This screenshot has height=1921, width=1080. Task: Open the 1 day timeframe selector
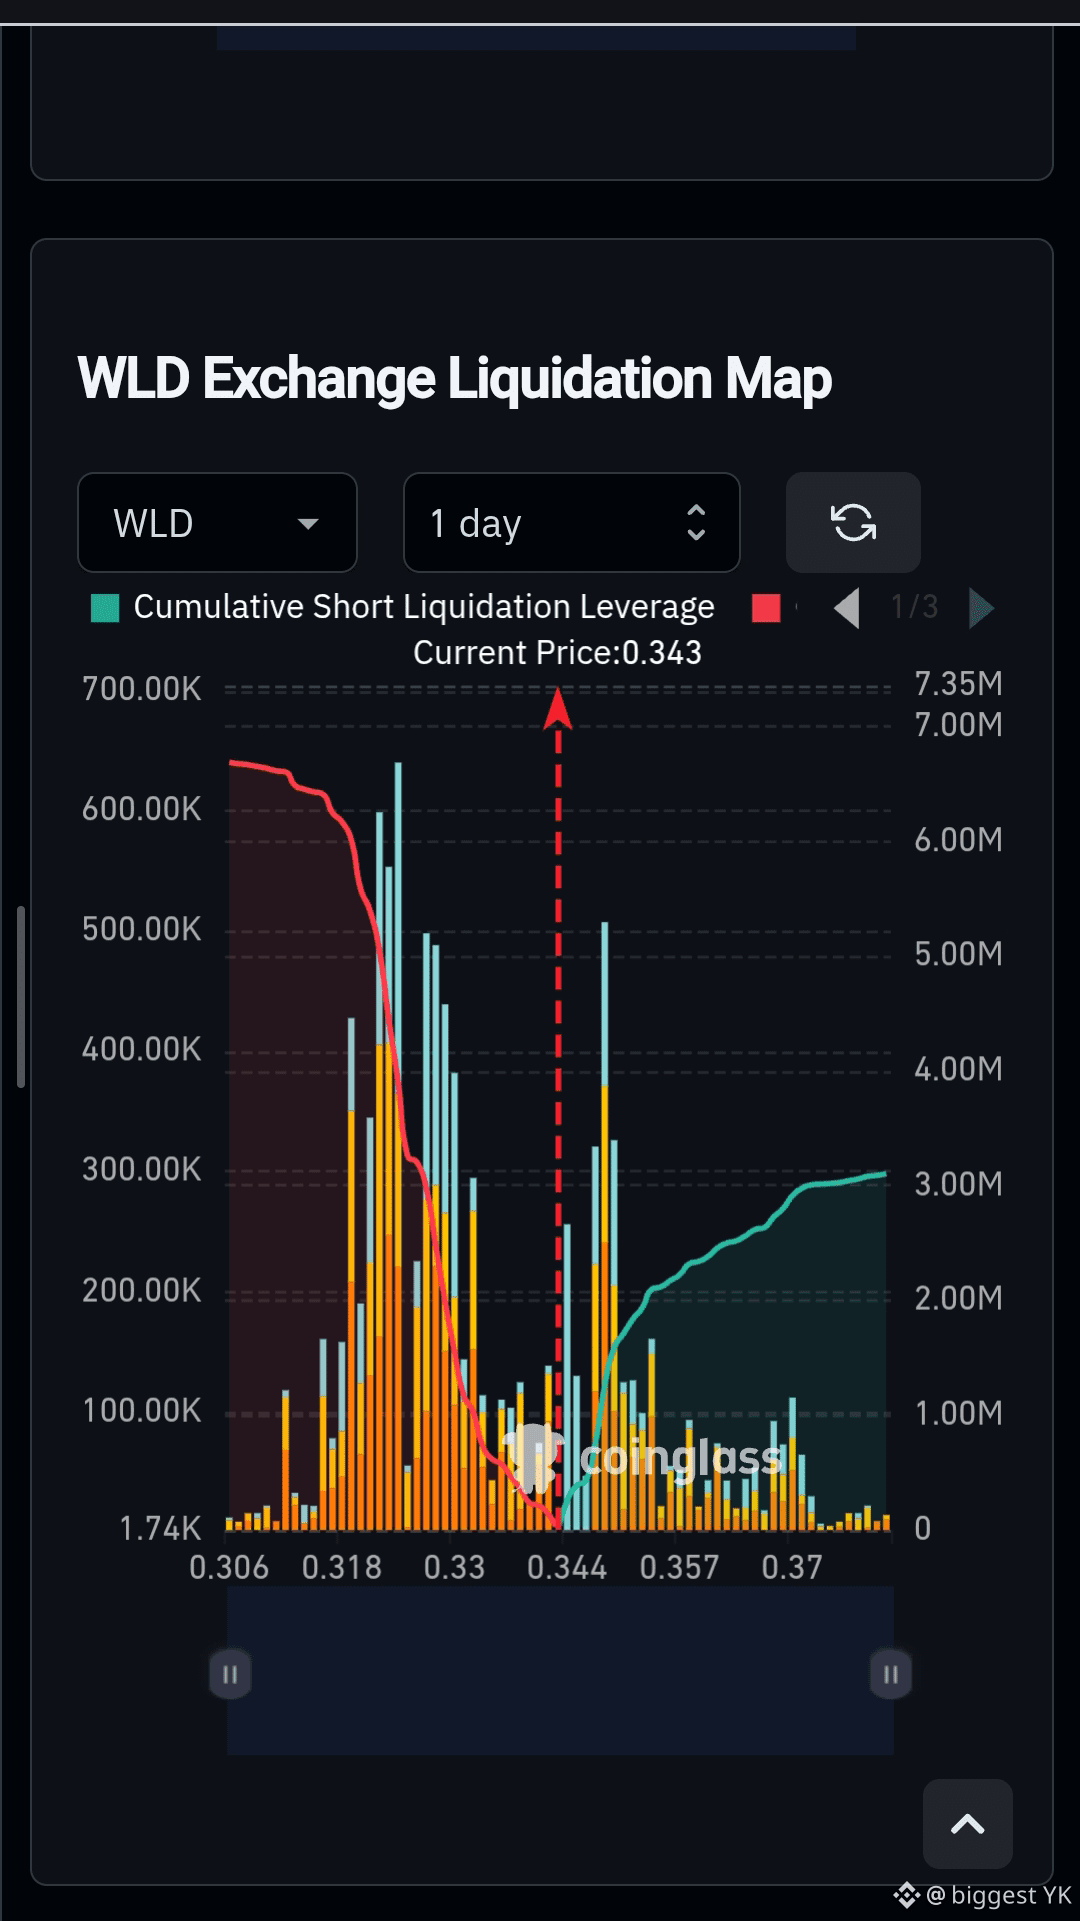click(571, 523)
